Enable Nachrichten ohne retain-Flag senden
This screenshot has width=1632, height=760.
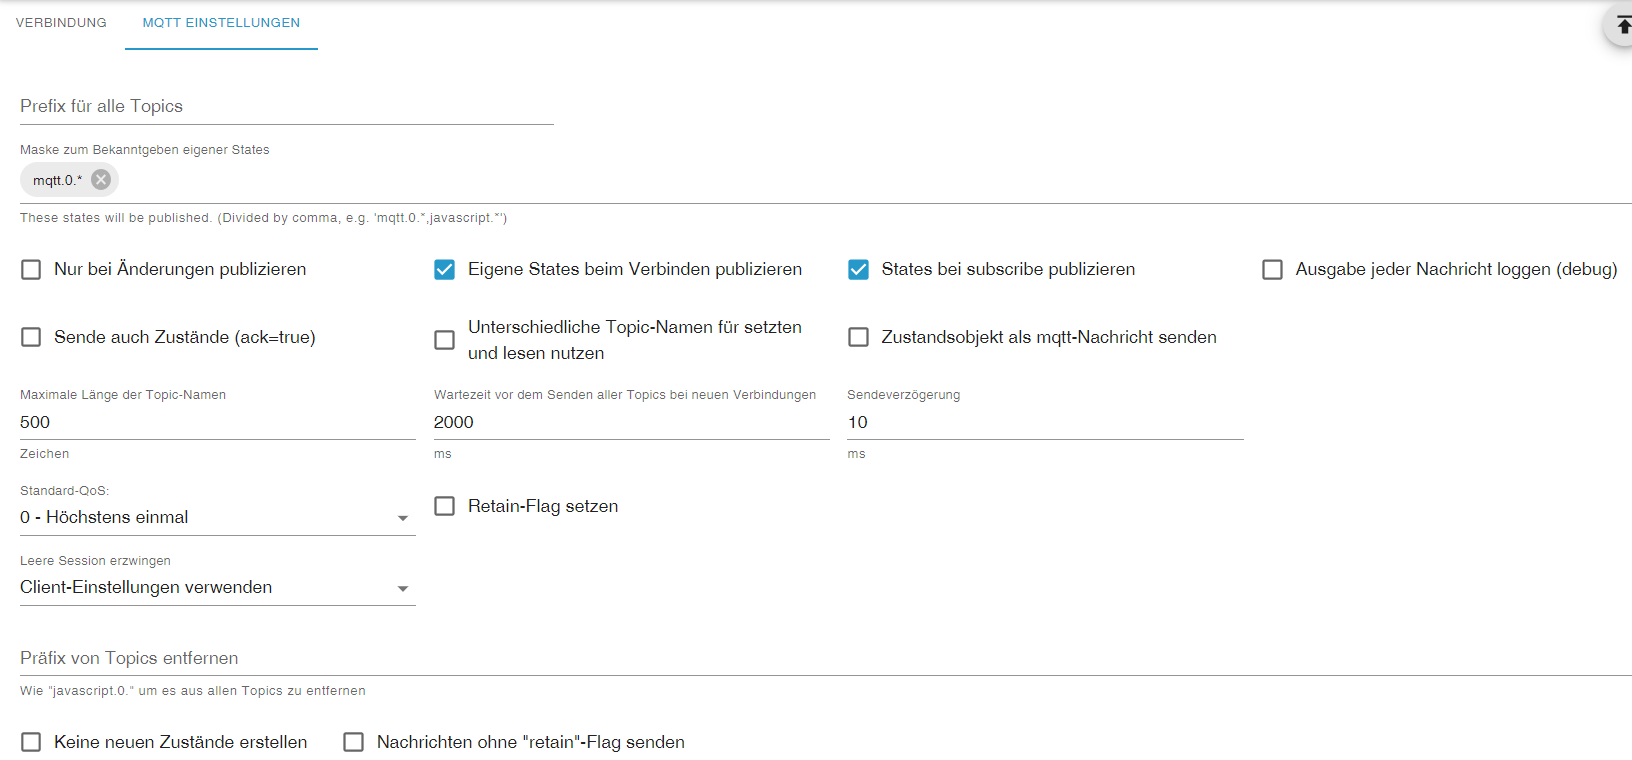point(353,742)
